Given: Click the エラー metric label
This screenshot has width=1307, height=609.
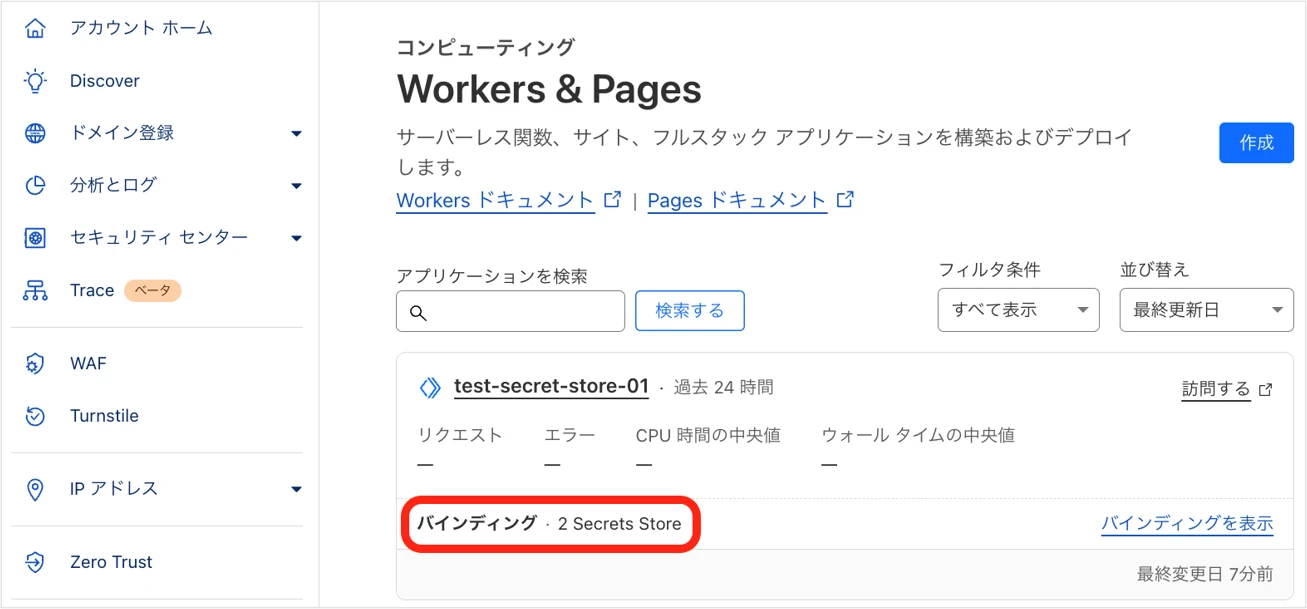Looking at the screenshot, I should pyautogui.click(x=570, y=435).
